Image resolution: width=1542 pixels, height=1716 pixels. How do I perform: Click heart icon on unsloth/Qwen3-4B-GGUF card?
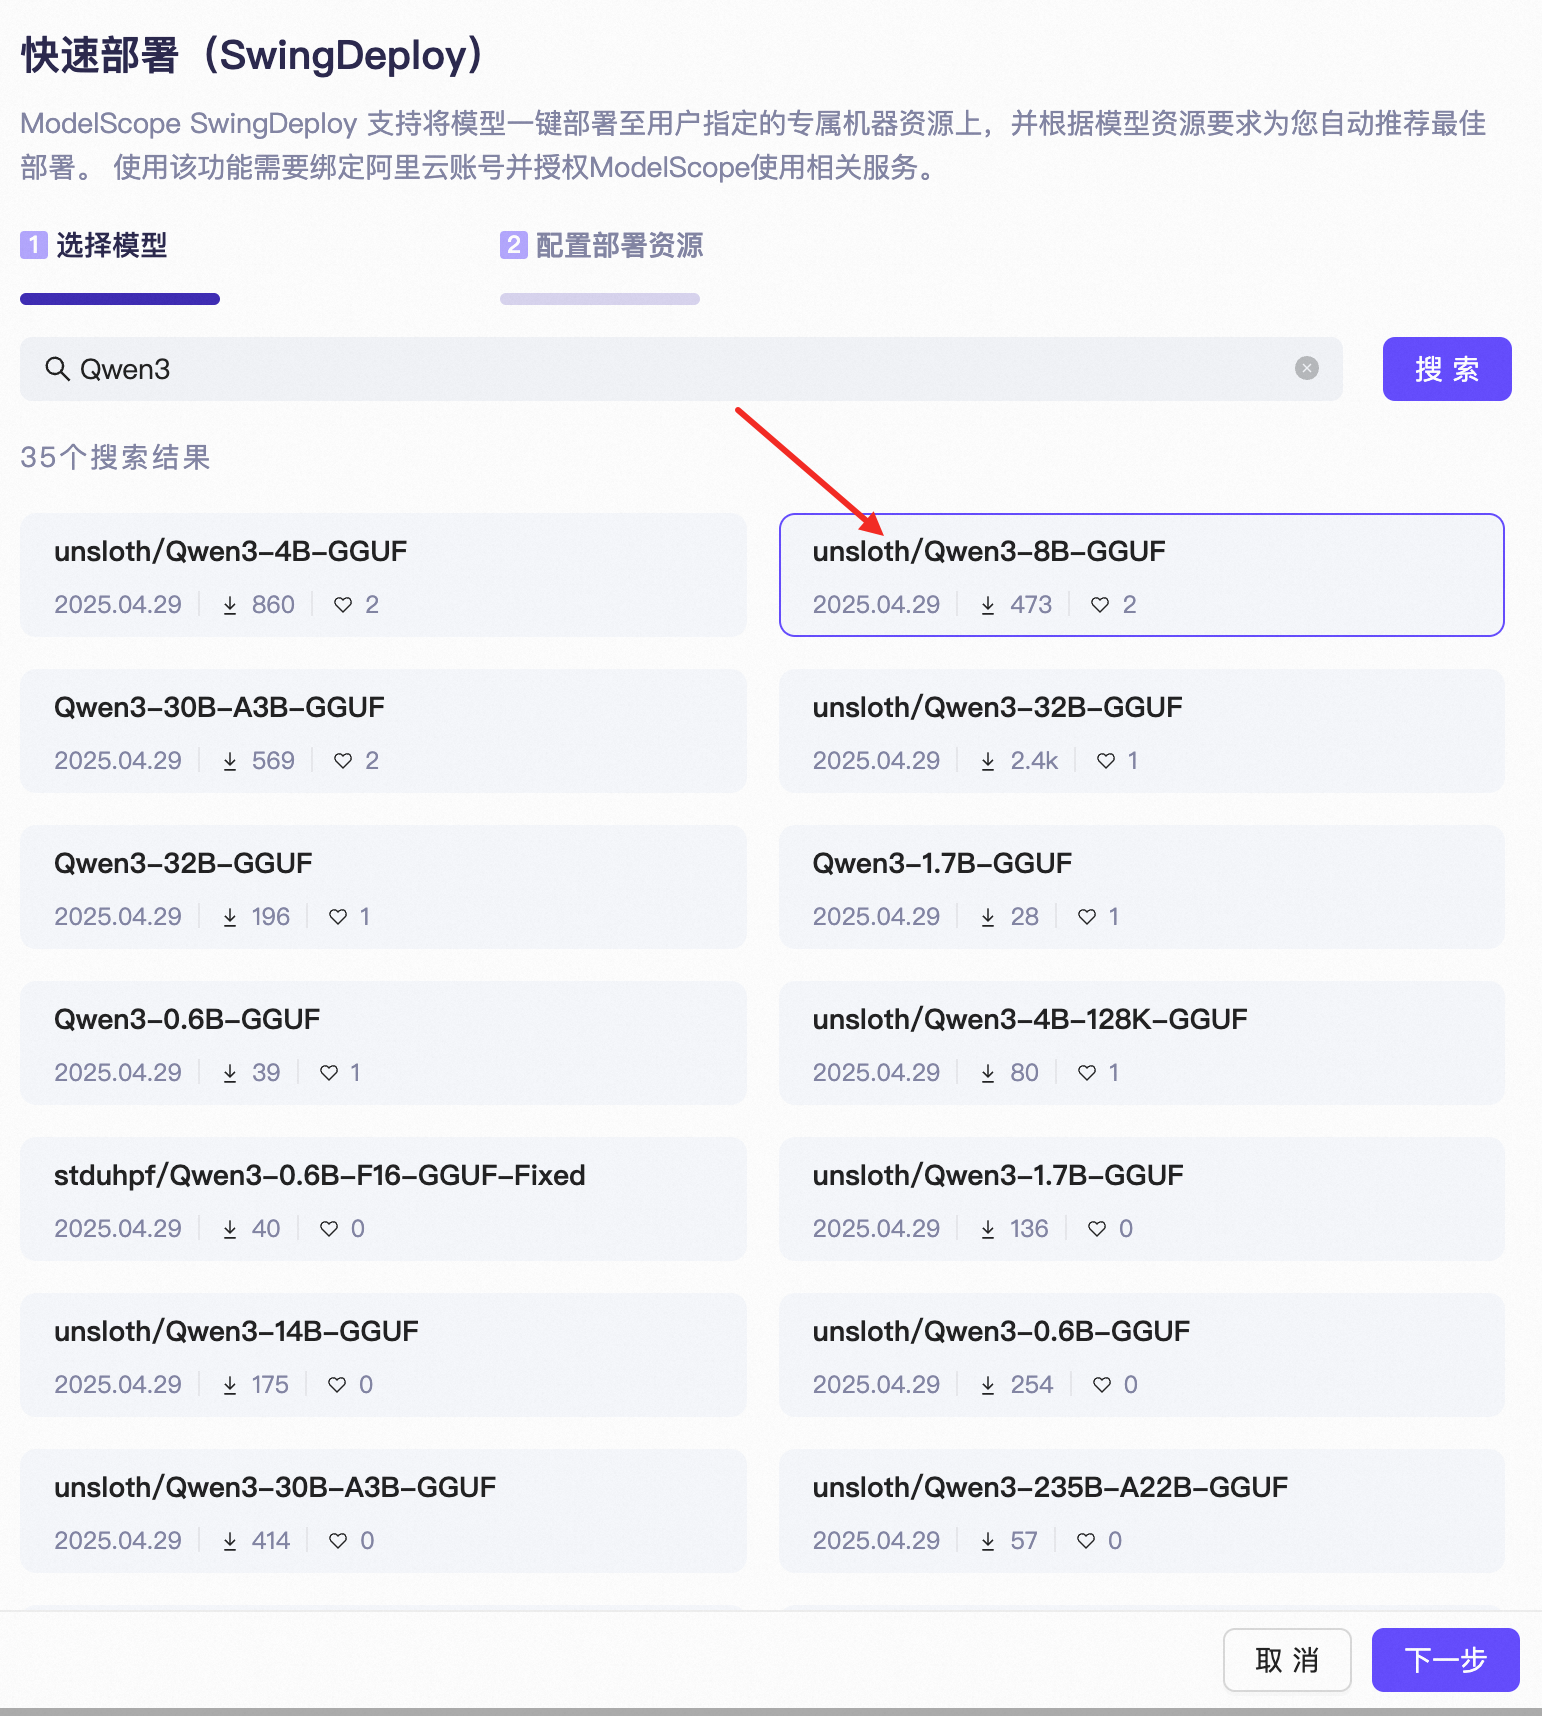click(x=343, y=605)
